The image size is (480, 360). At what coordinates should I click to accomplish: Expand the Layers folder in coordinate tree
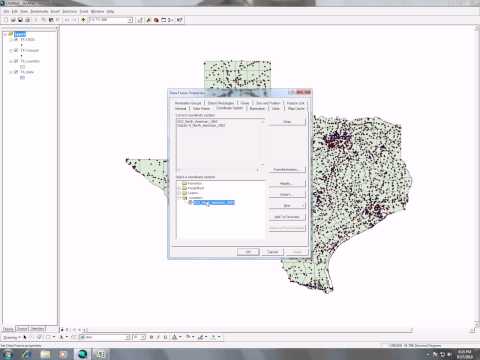pyautogui.click(x=179, y=193)
